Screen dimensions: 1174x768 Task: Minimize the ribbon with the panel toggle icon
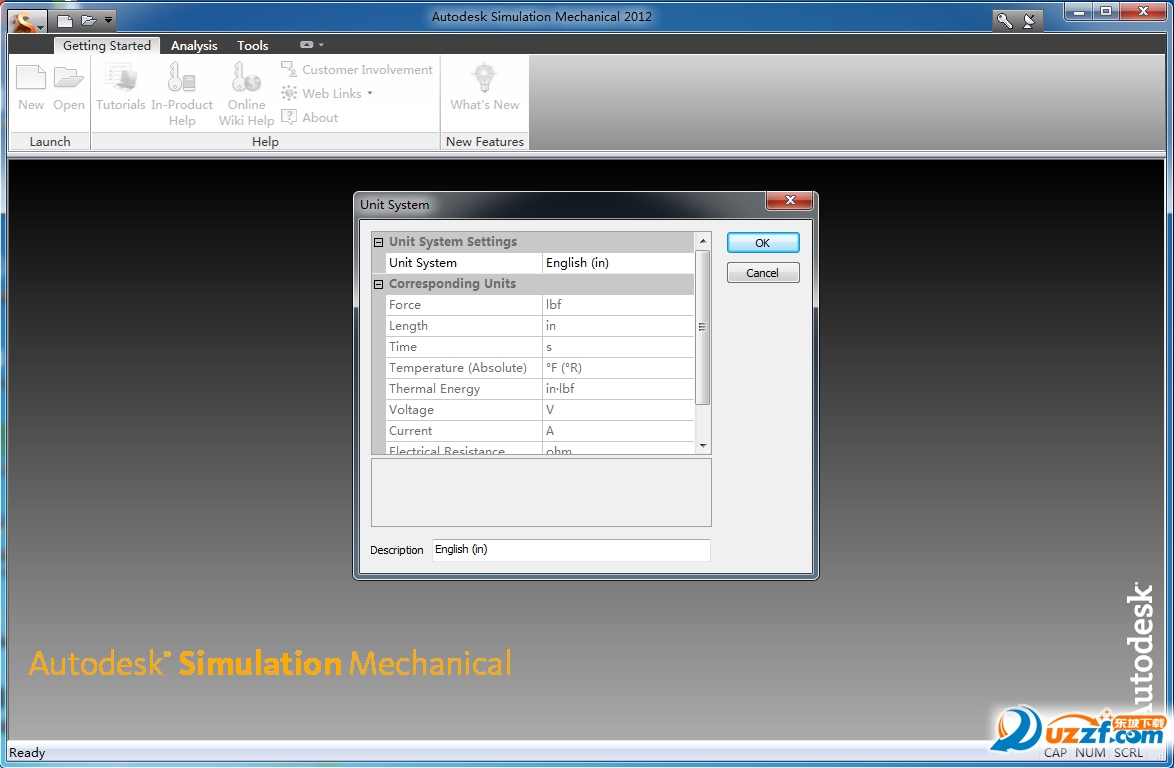(x=306, y=45)
